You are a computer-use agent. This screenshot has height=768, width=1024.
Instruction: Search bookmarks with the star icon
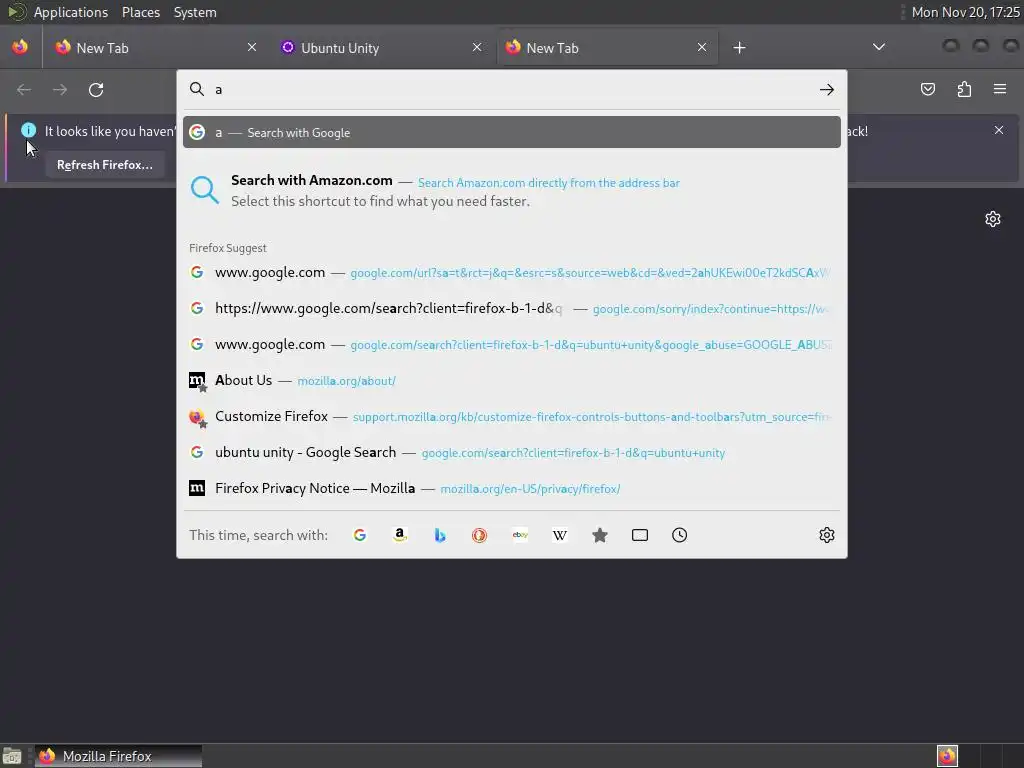[x=600, y=535]
